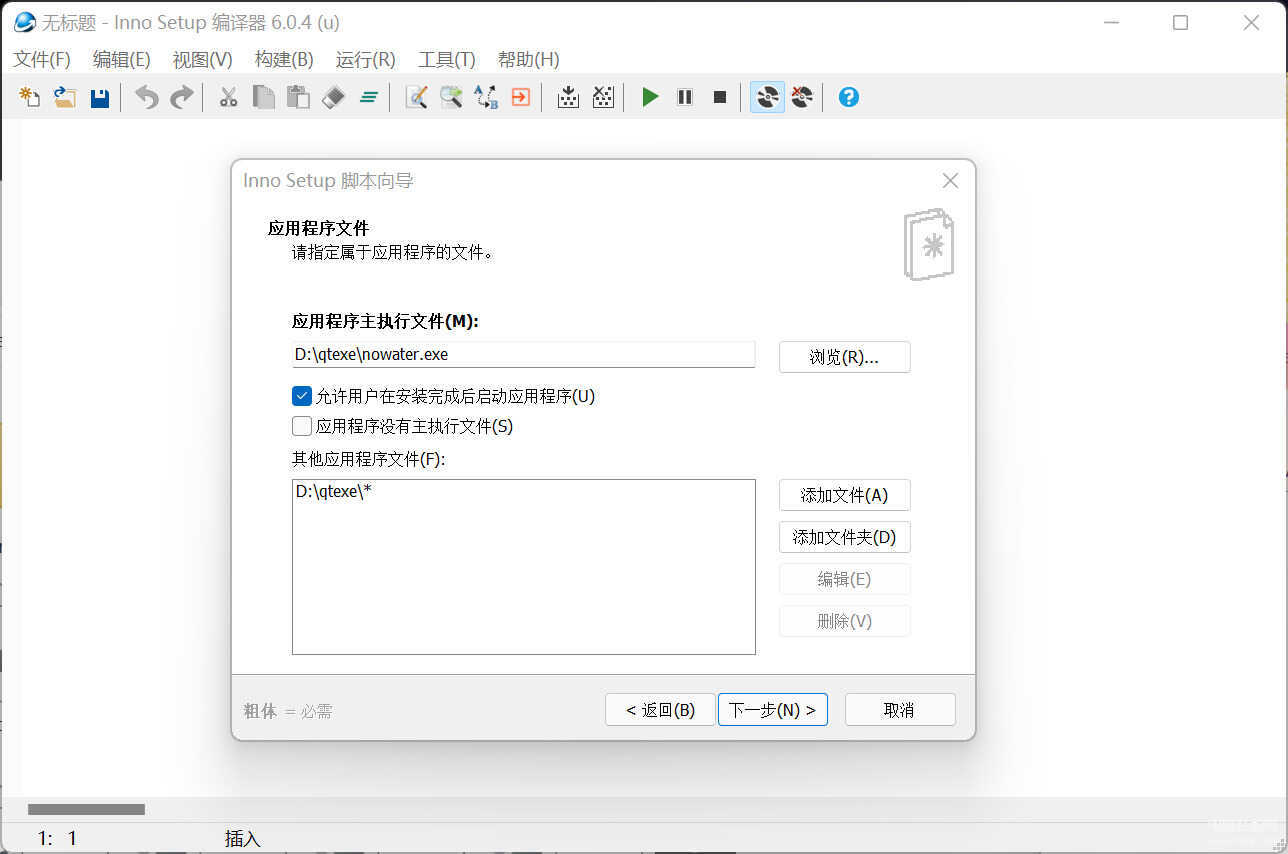
Task: Click the main executable path input field
Action: coord(524,354)
